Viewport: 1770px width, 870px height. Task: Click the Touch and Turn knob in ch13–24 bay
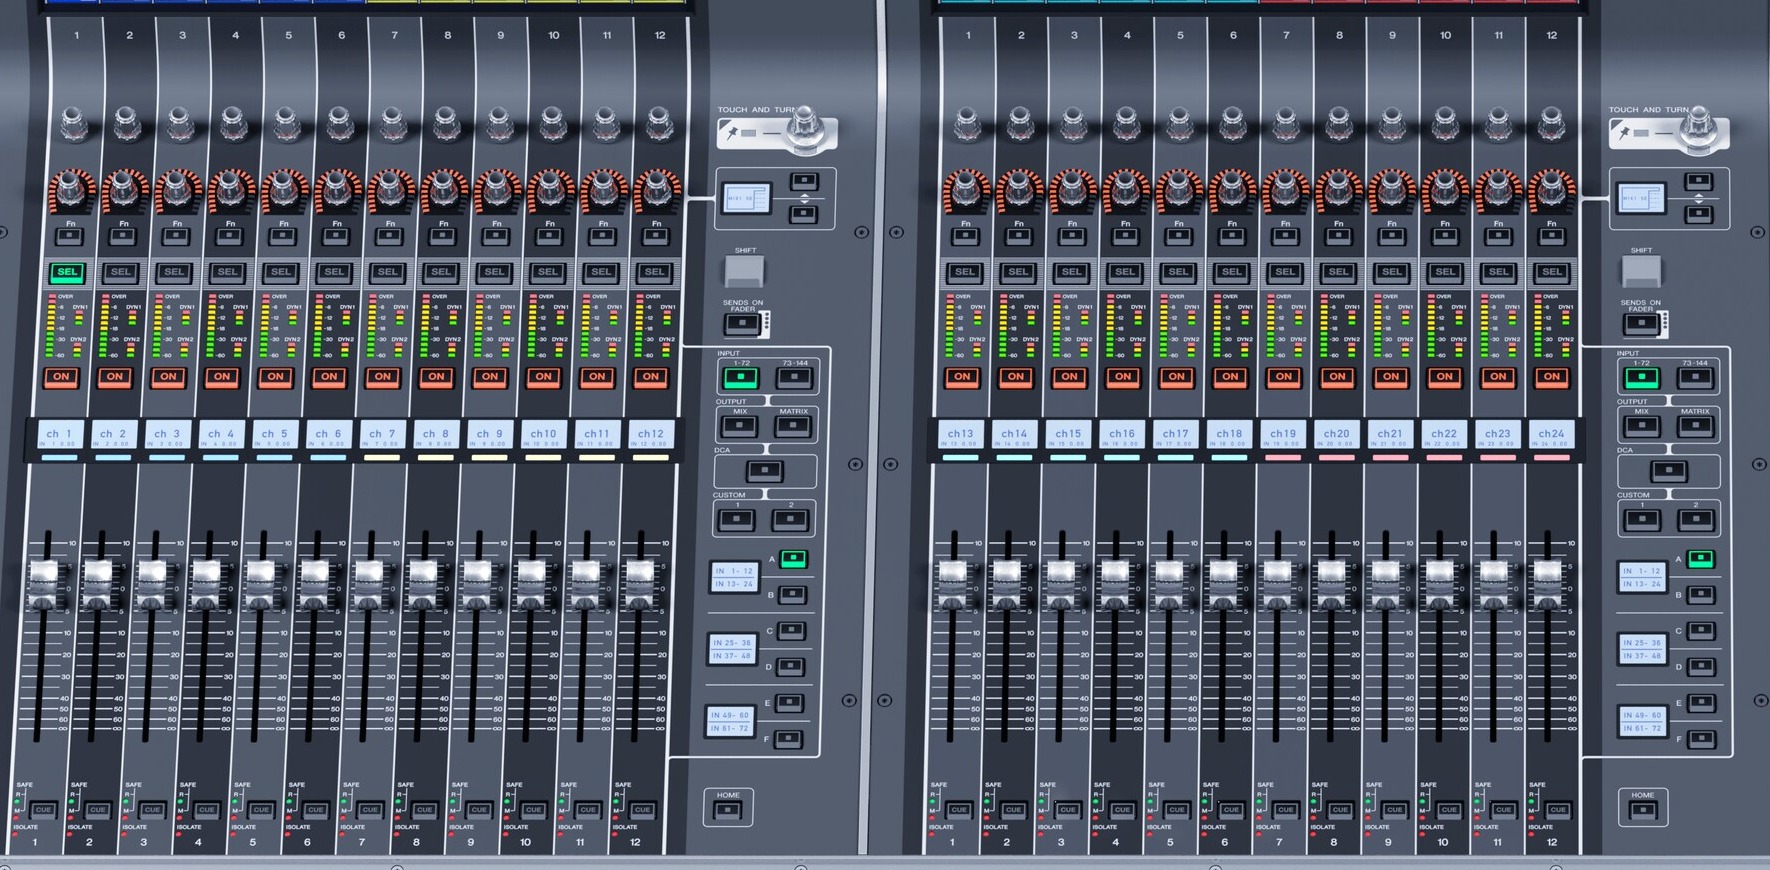1697,130
